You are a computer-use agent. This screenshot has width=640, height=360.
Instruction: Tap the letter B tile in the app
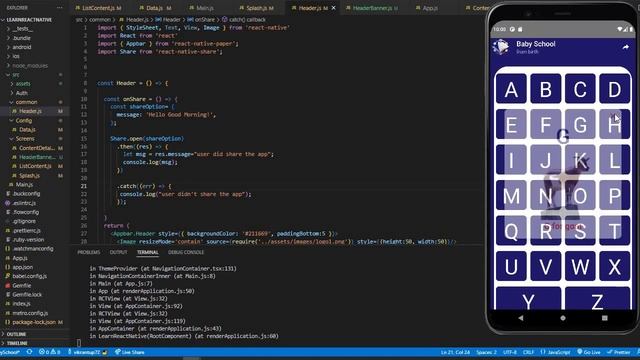pyautogui.click(x=546, y=89)
